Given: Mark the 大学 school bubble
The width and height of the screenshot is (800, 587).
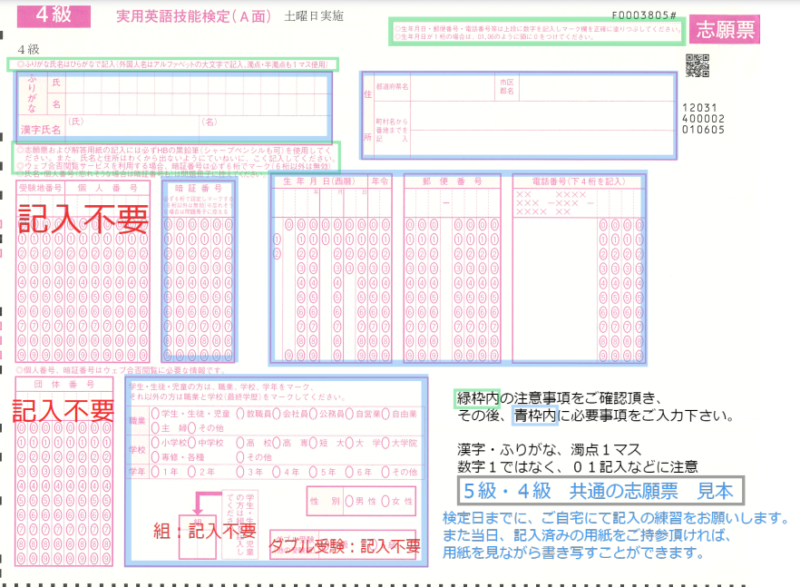Looking at the screenshot, I should point(351,443).
